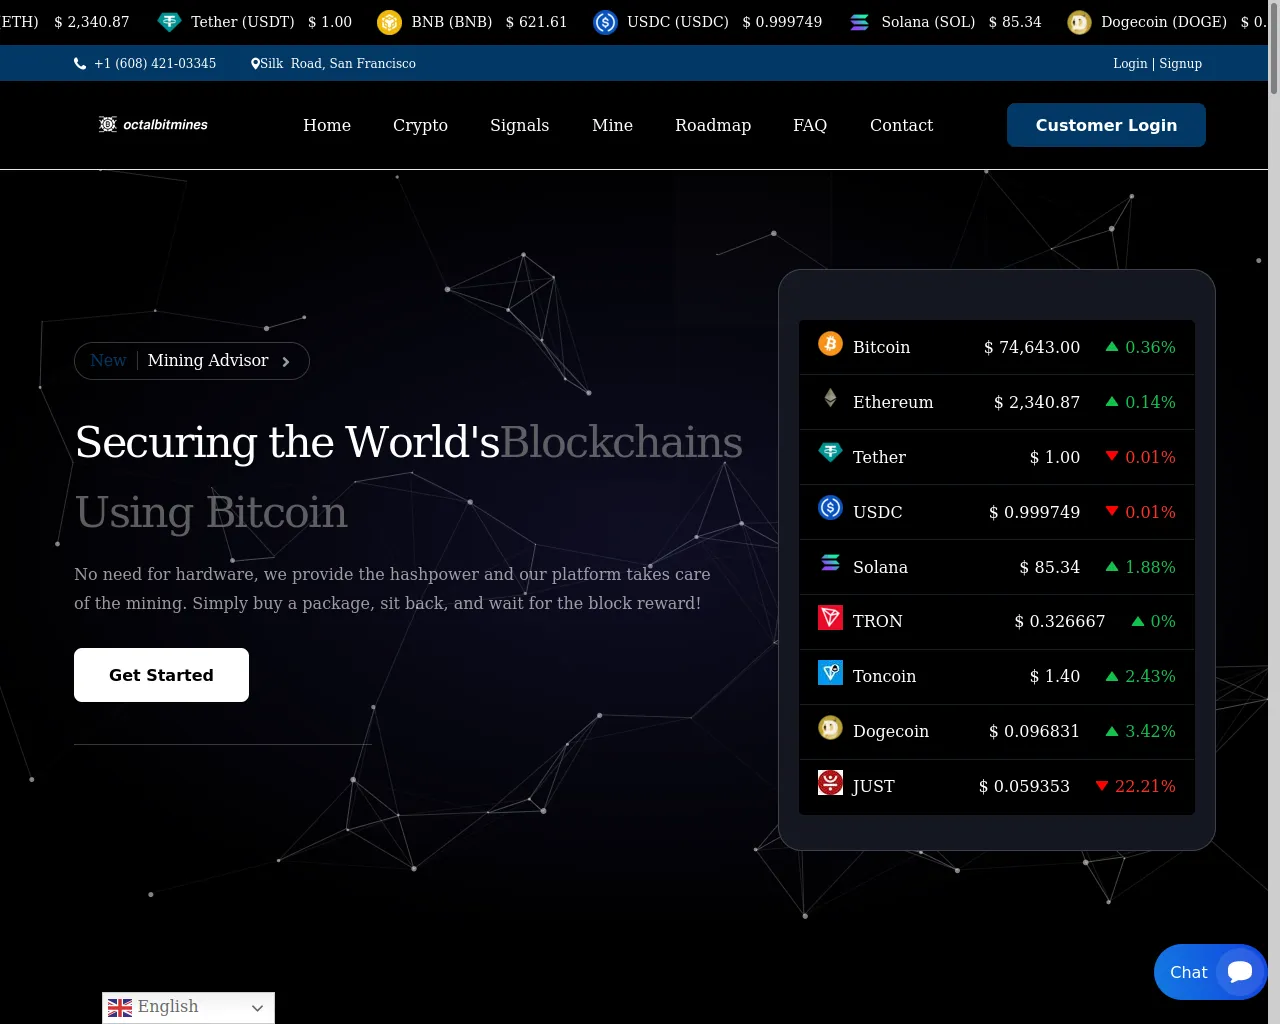Click the chevron on Mining Advisor pill
This screenshot has width=1280, height=1024.
[286, 362]
